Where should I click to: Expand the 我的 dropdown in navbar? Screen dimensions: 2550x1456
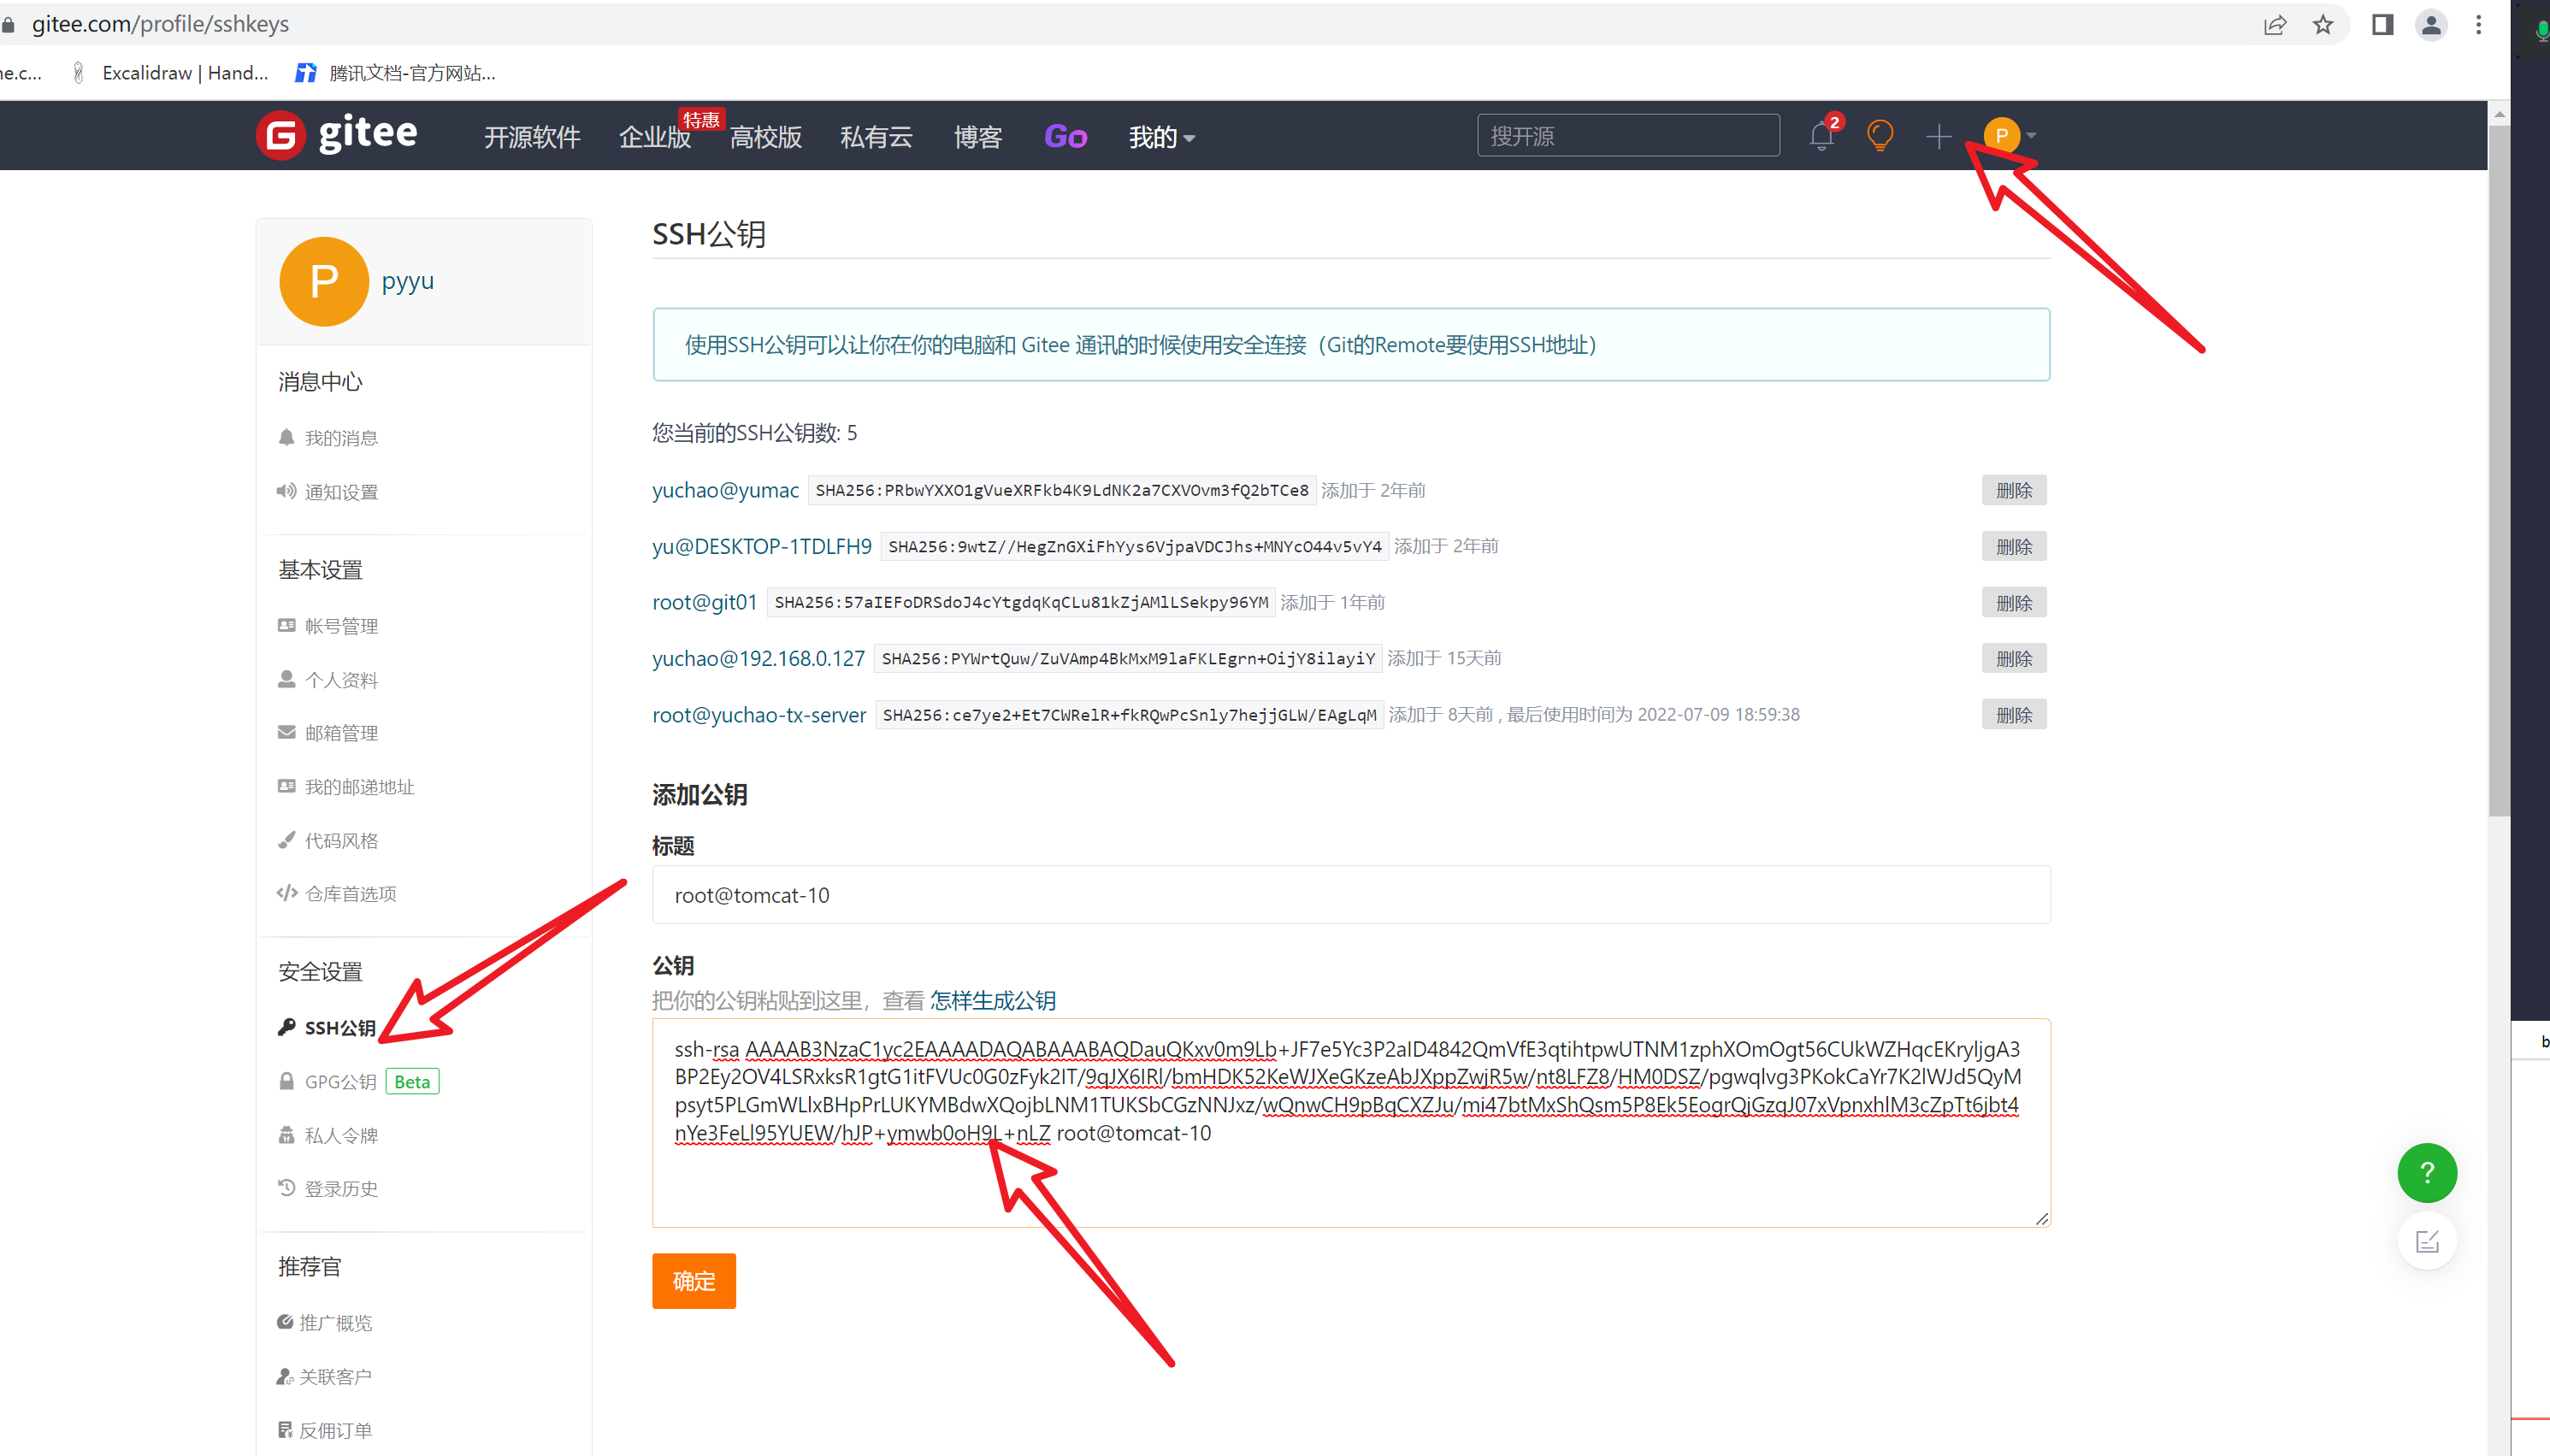click(1161, 137)
